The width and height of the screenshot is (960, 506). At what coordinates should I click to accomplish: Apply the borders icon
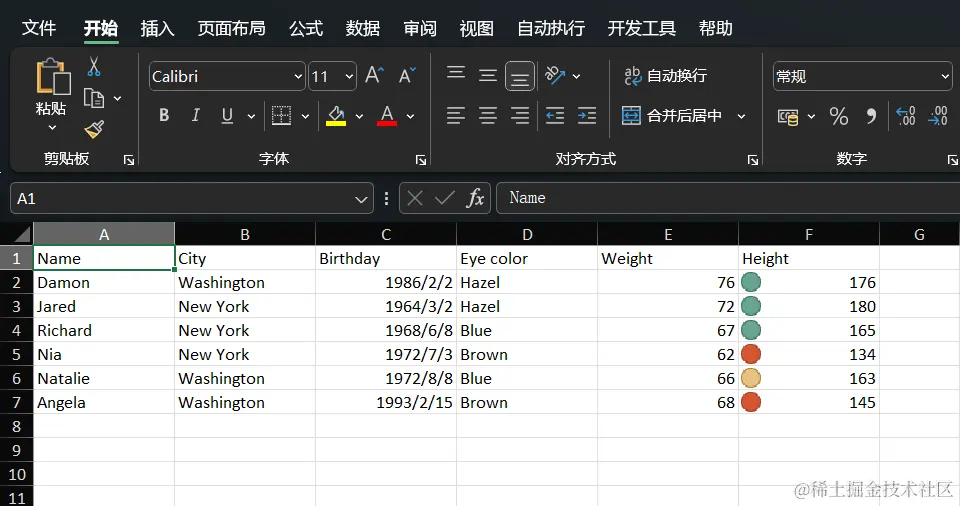281,115
